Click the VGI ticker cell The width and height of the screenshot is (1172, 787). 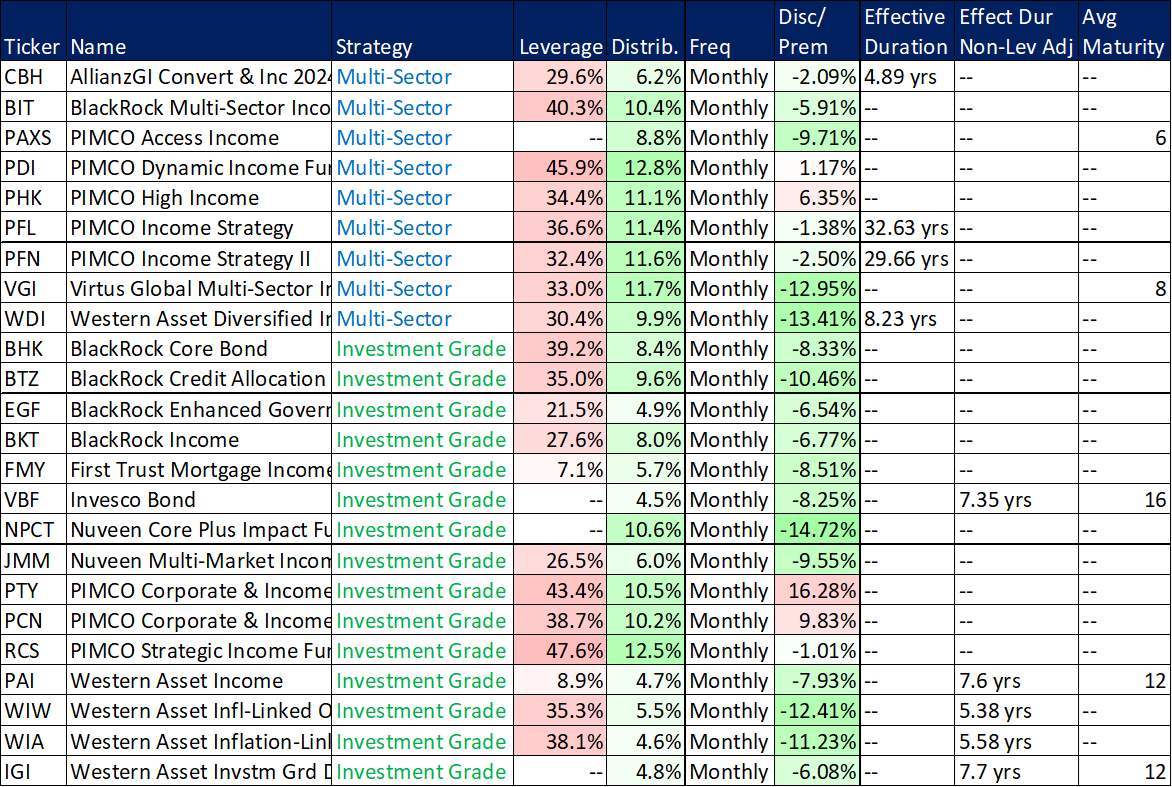33,288
